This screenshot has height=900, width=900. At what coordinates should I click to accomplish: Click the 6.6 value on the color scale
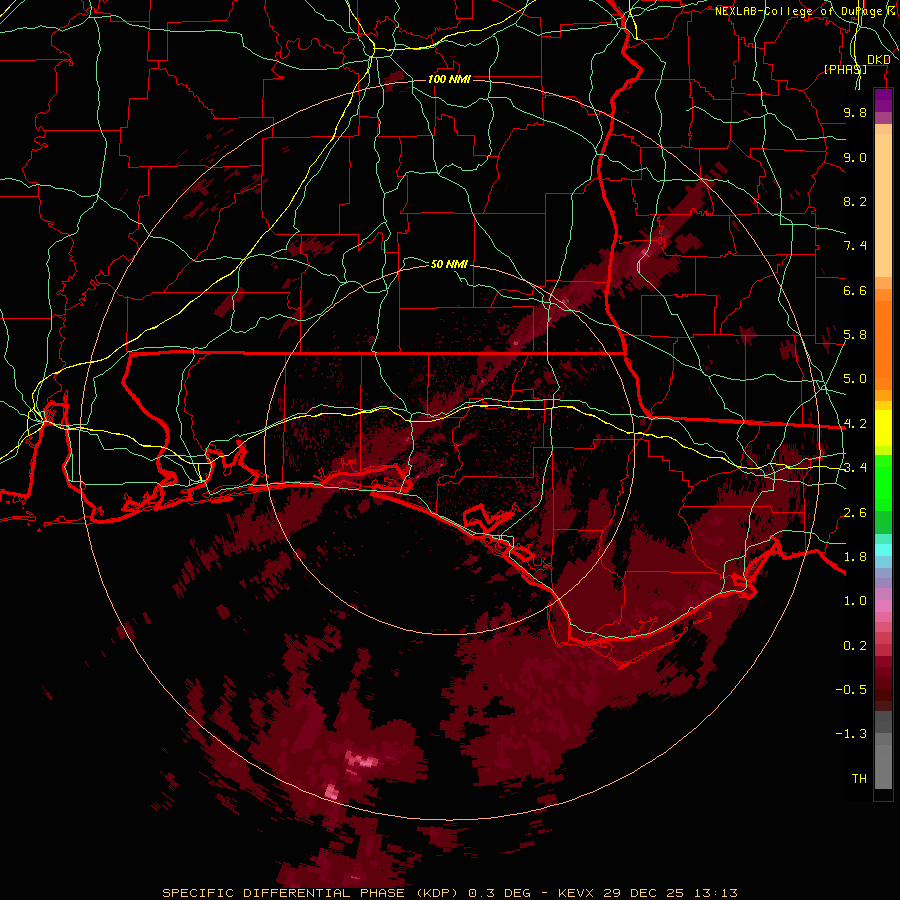(x=855, y=290)
